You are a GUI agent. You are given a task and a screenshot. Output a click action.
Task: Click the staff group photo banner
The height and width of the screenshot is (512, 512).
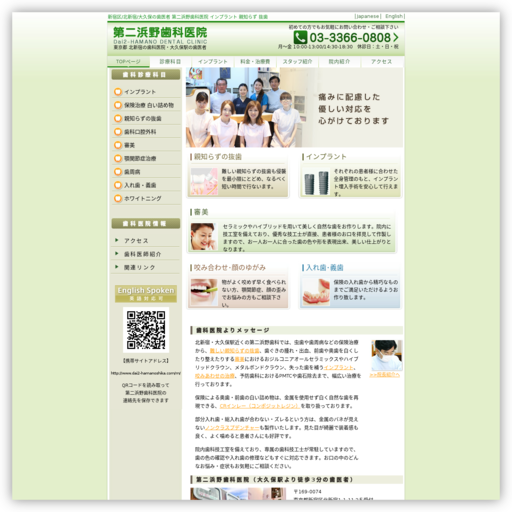tap(294, 107)
